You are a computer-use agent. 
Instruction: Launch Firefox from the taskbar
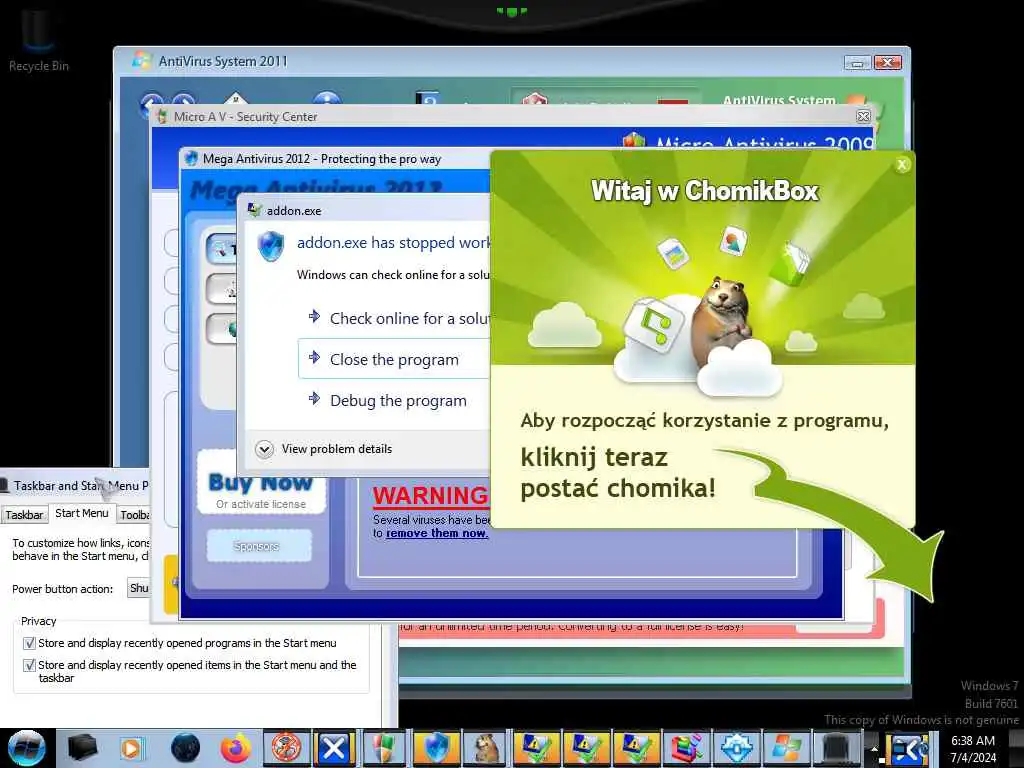pos(236,748)
